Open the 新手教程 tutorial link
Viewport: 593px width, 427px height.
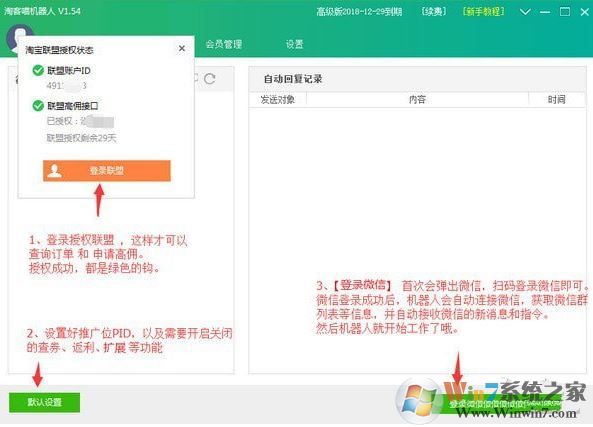tap(483, 12)
